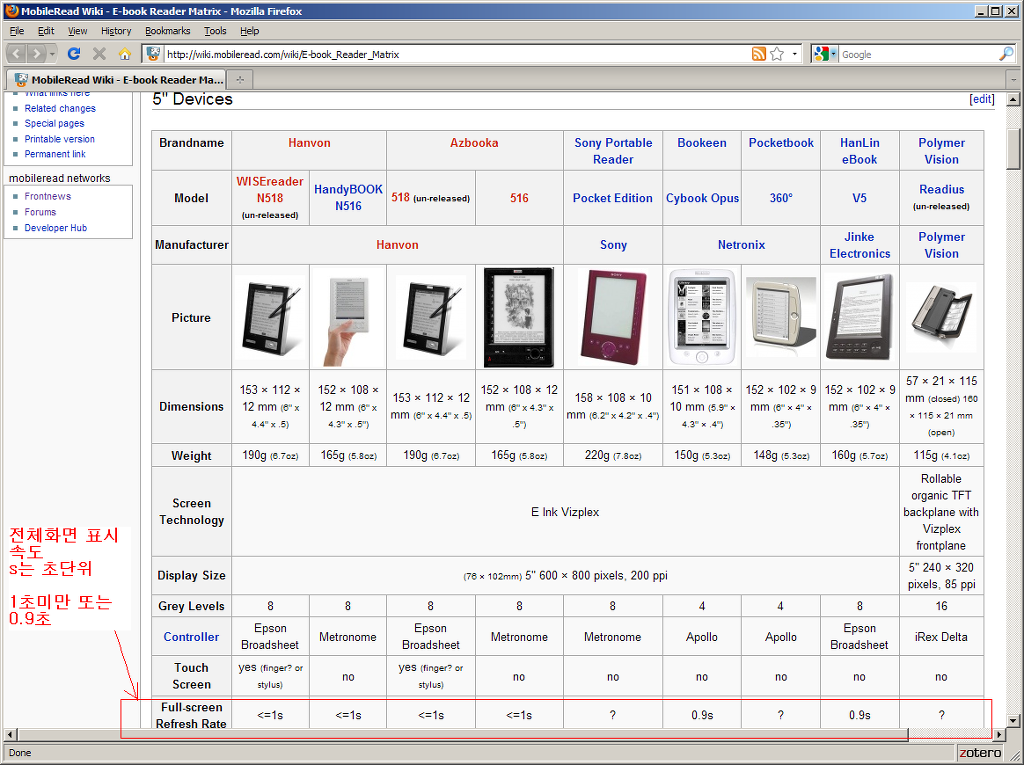
Task: Click the search magnifier icon
Action: [1006, 54]
